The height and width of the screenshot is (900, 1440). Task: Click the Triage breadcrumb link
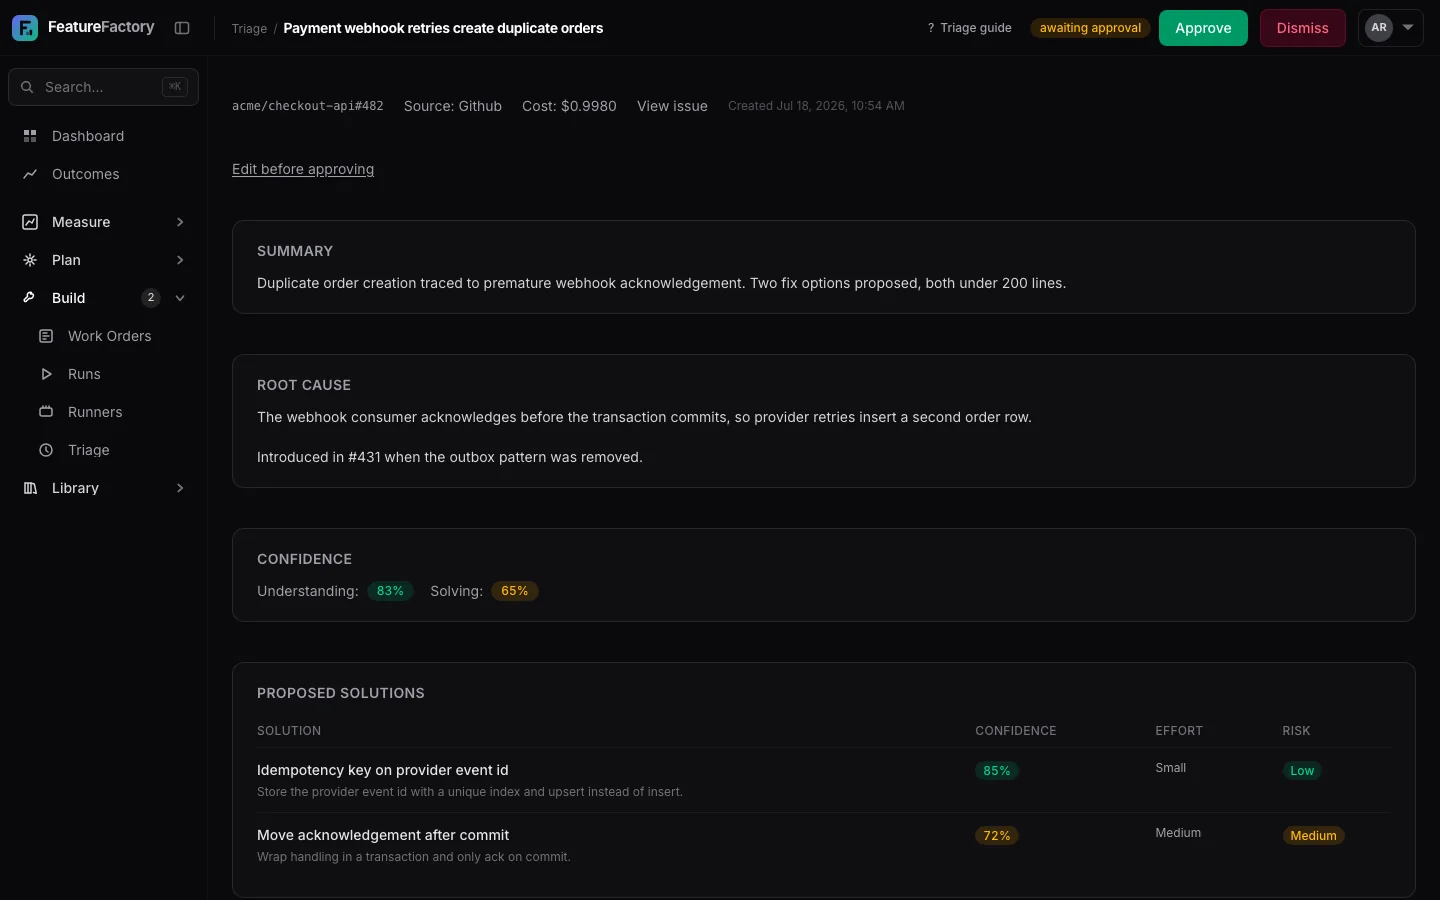[x=249, y=28]
